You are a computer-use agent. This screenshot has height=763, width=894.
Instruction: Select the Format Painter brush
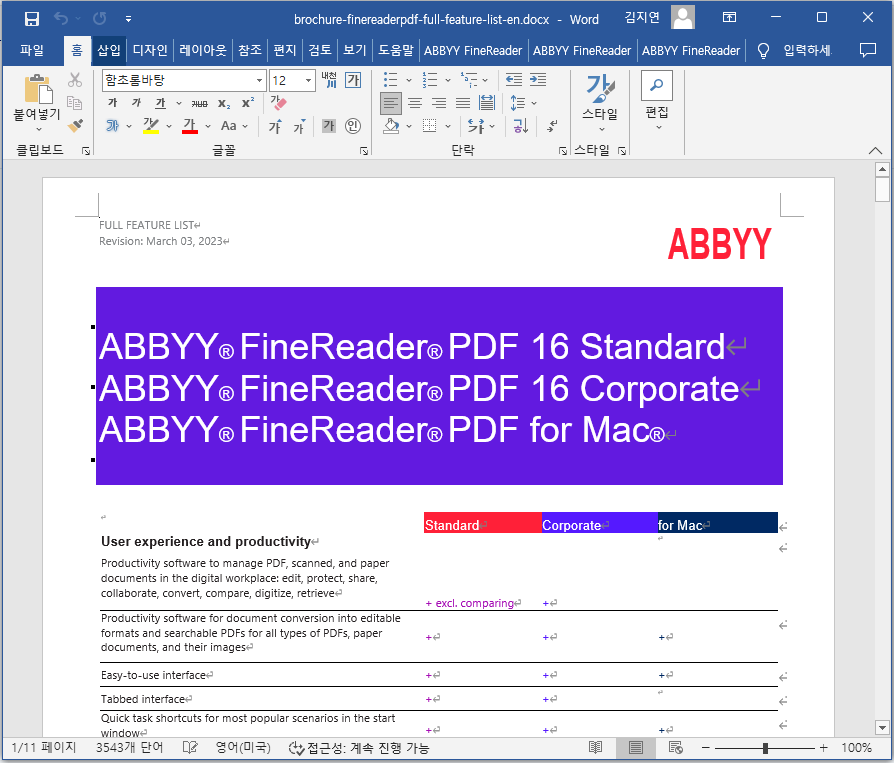click(75, 125)
